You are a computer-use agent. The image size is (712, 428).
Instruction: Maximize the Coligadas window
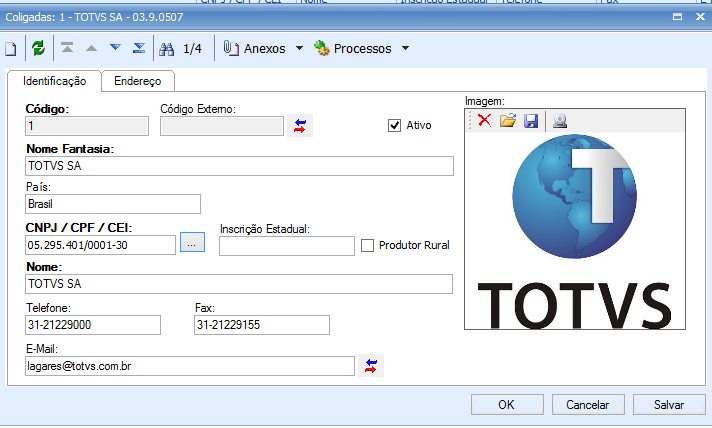tap(677, 17)
